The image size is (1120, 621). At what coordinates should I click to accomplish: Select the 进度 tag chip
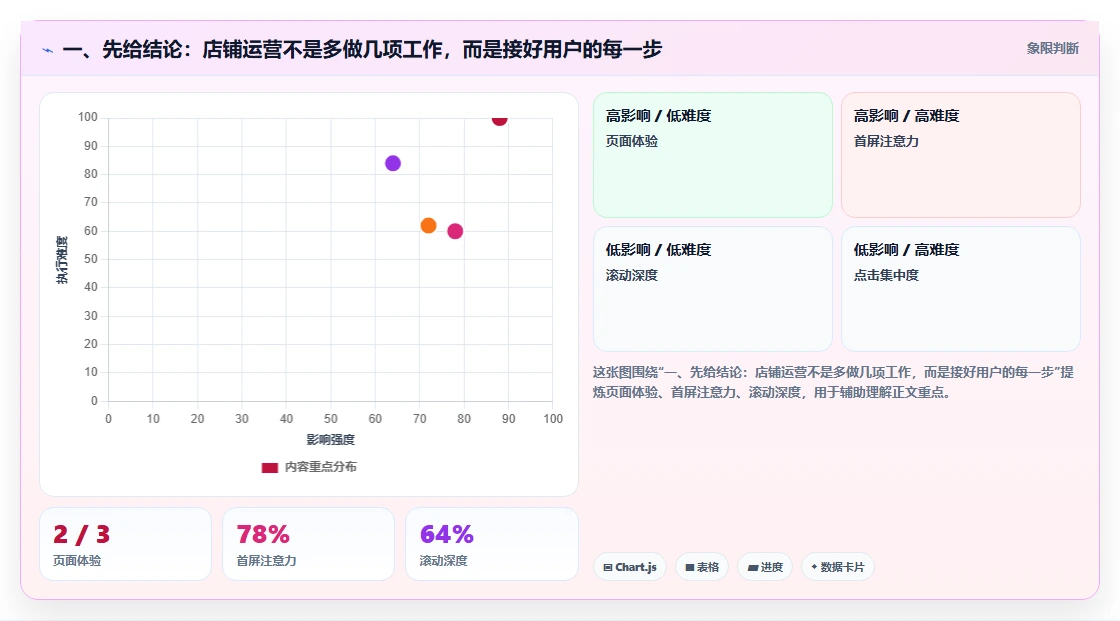point(765,567)
